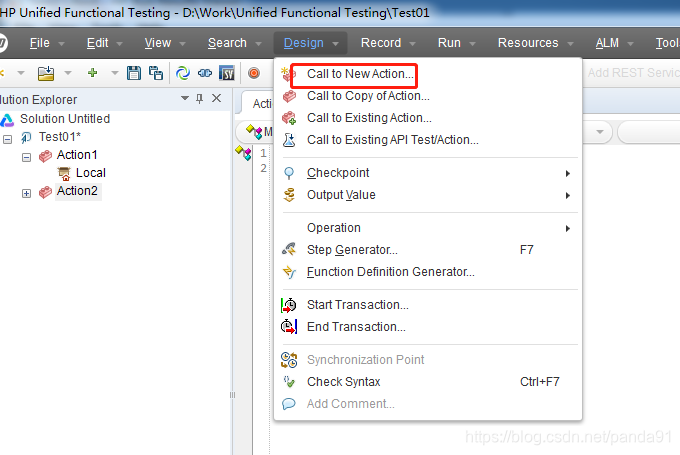The height and width of the screenshot is (455, 680).
Task: Select the Test01* tree node
Action: point(60,137)
